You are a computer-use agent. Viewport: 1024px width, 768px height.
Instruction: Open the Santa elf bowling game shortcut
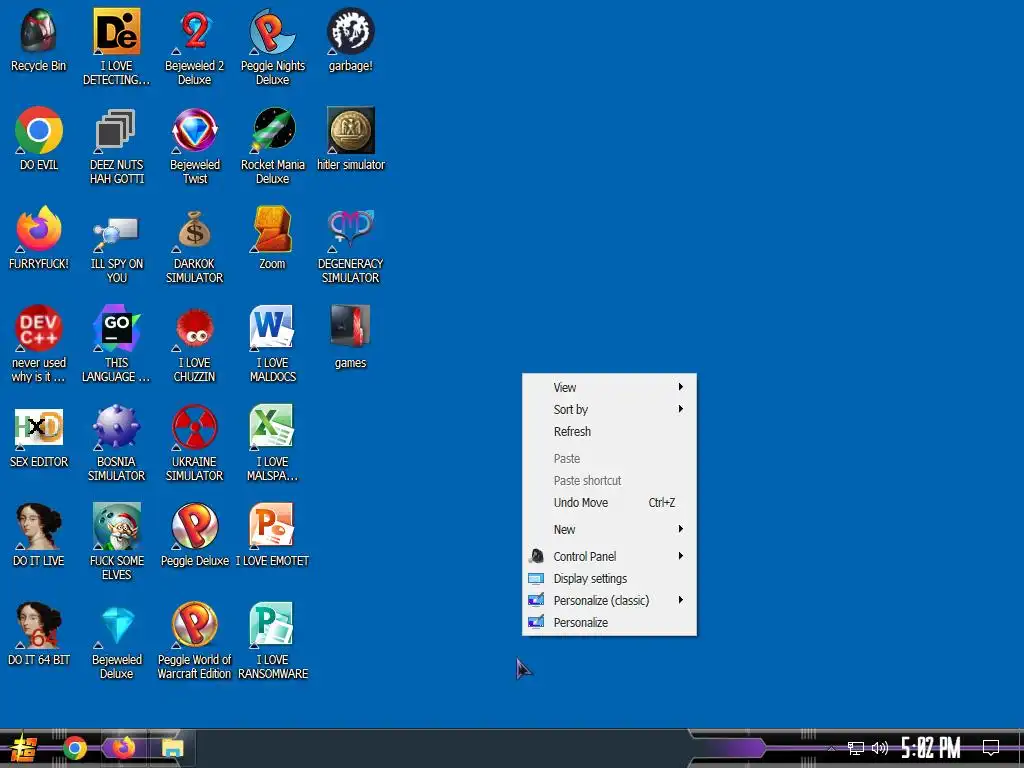(x=116, y=542)
